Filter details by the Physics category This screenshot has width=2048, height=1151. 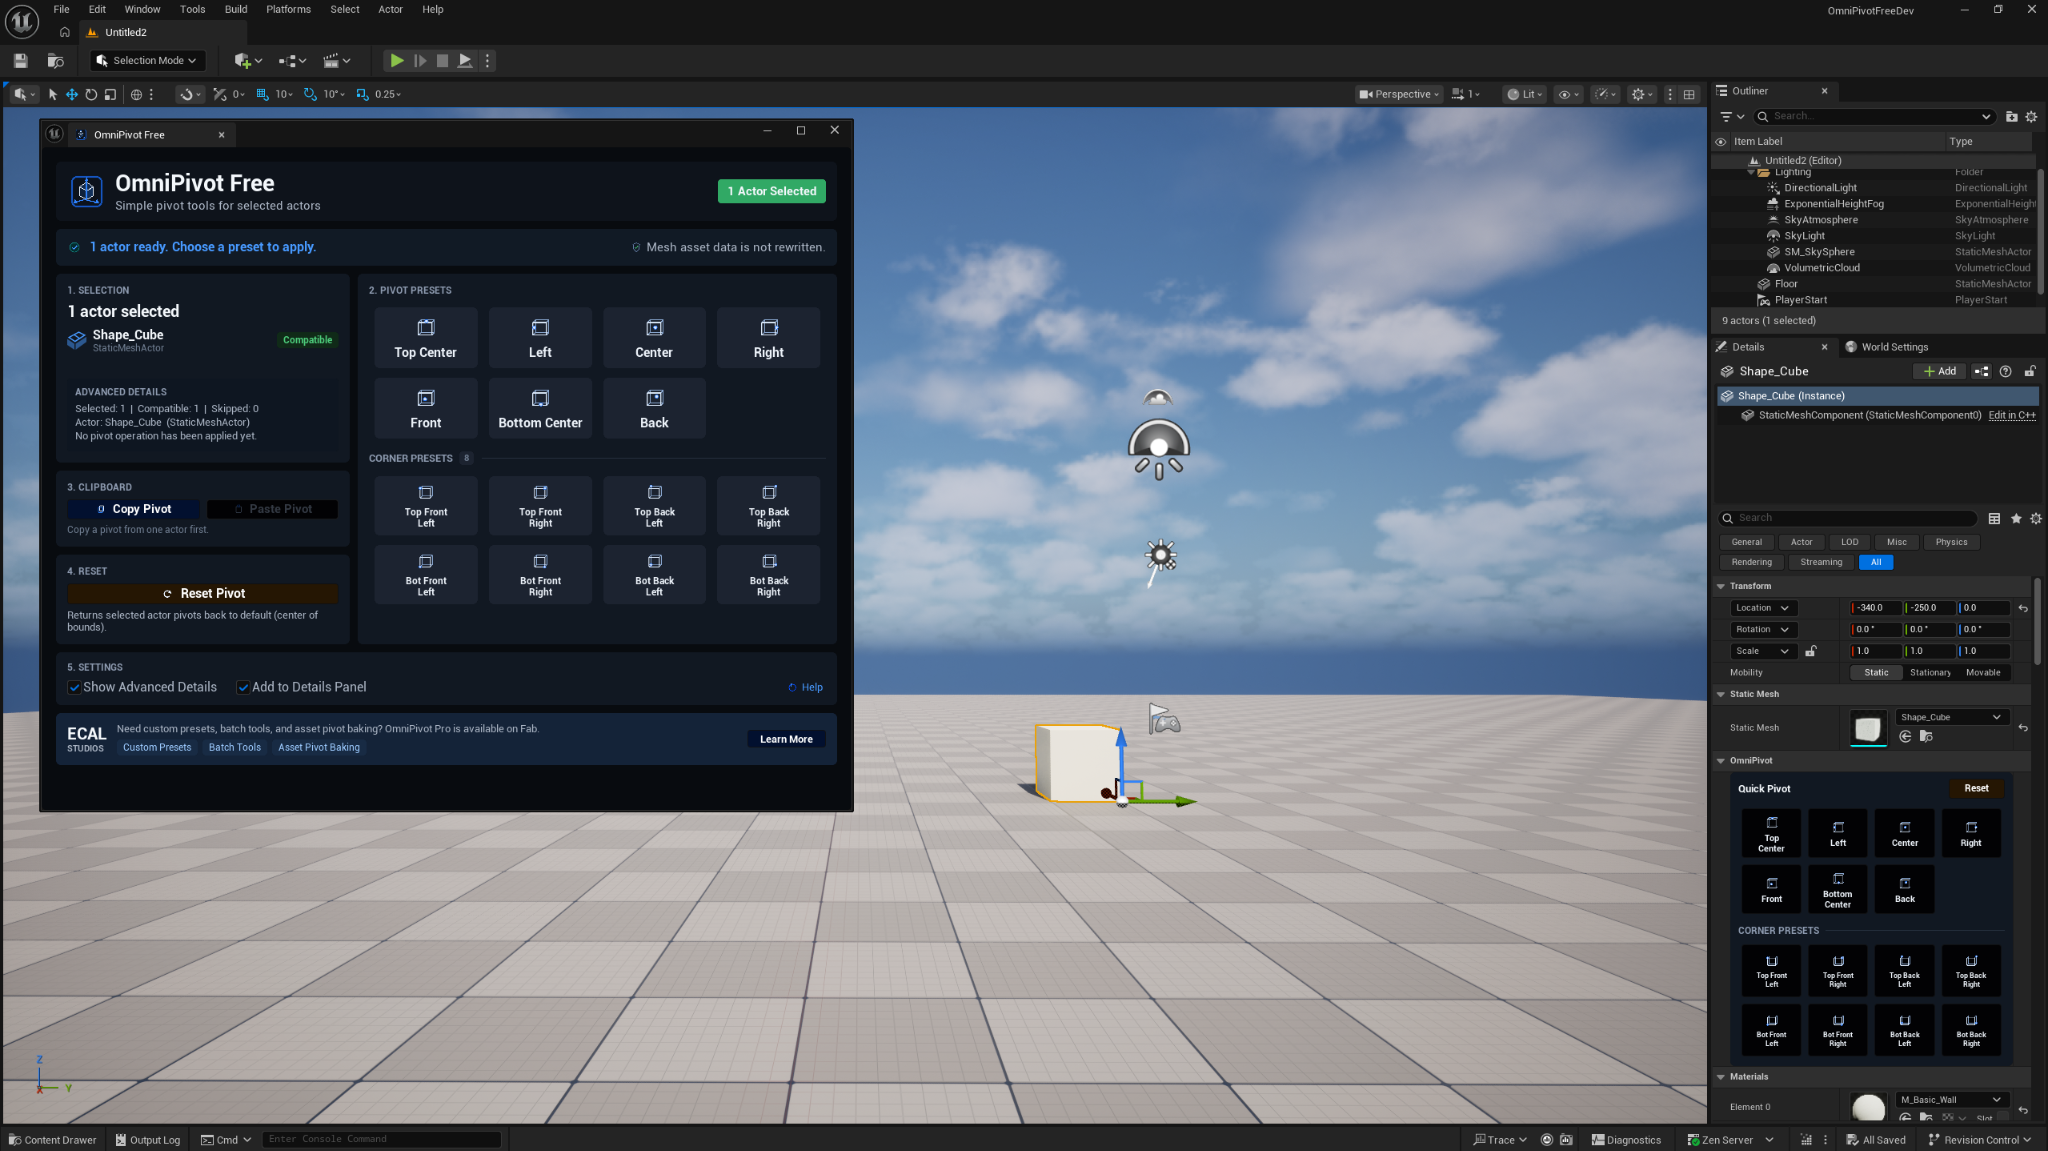(x=1951, y=542)
